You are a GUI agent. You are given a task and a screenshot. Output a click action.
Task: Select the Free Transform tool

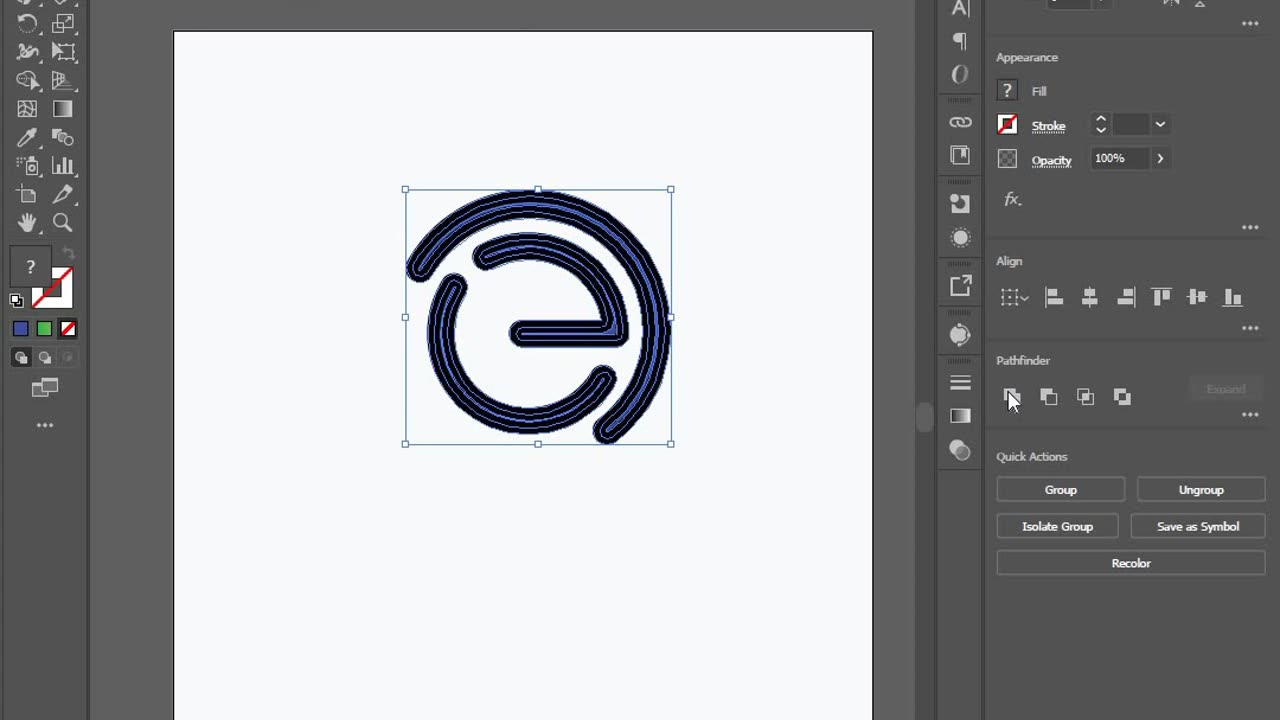tap(63, 52)
